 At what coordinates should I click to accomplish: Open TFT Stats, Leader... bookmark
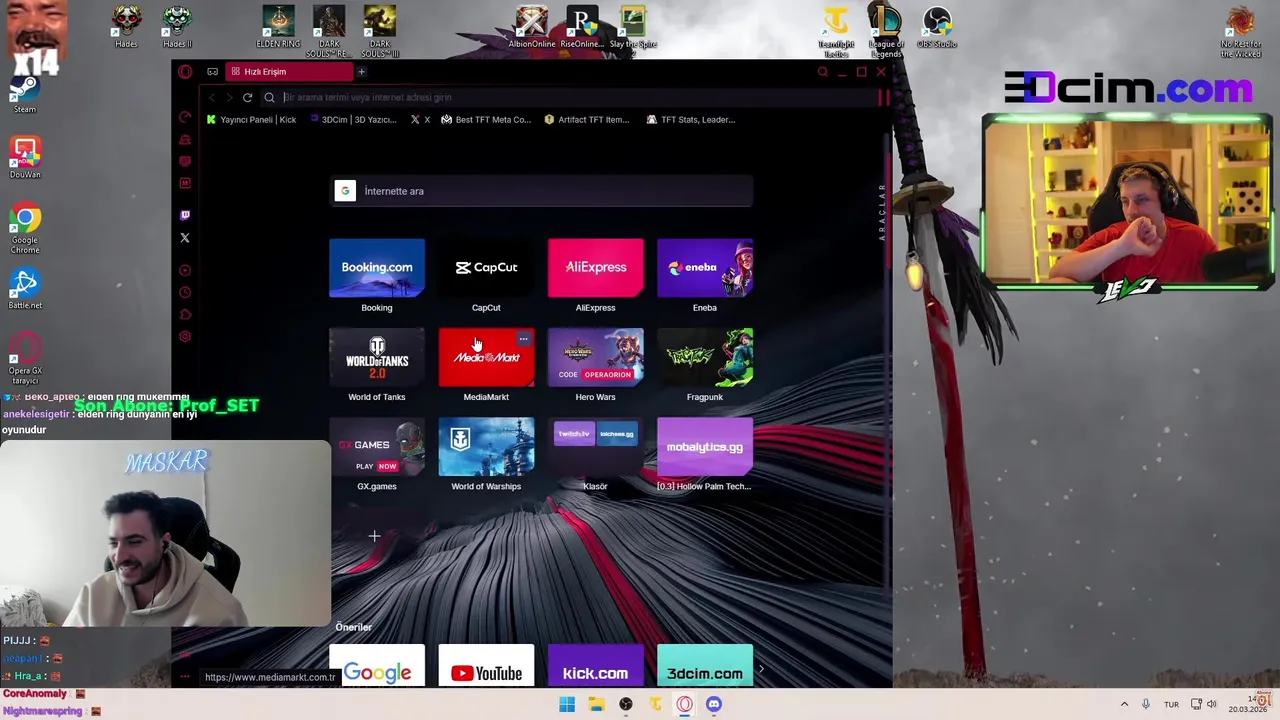point(691,120)
